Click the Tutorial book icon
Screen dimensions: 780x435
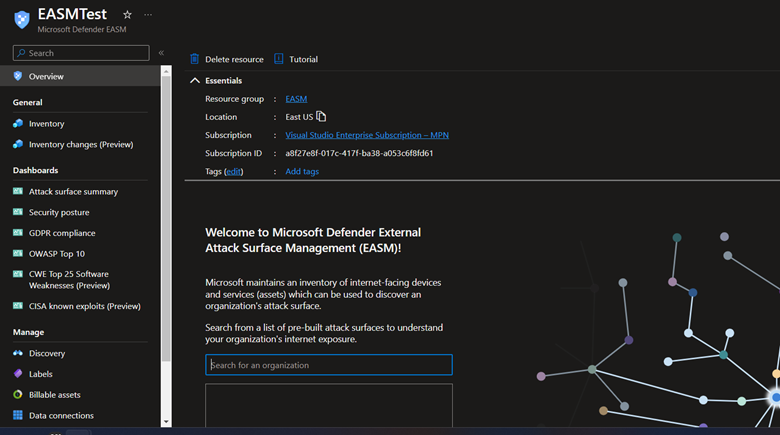[279, 59]
